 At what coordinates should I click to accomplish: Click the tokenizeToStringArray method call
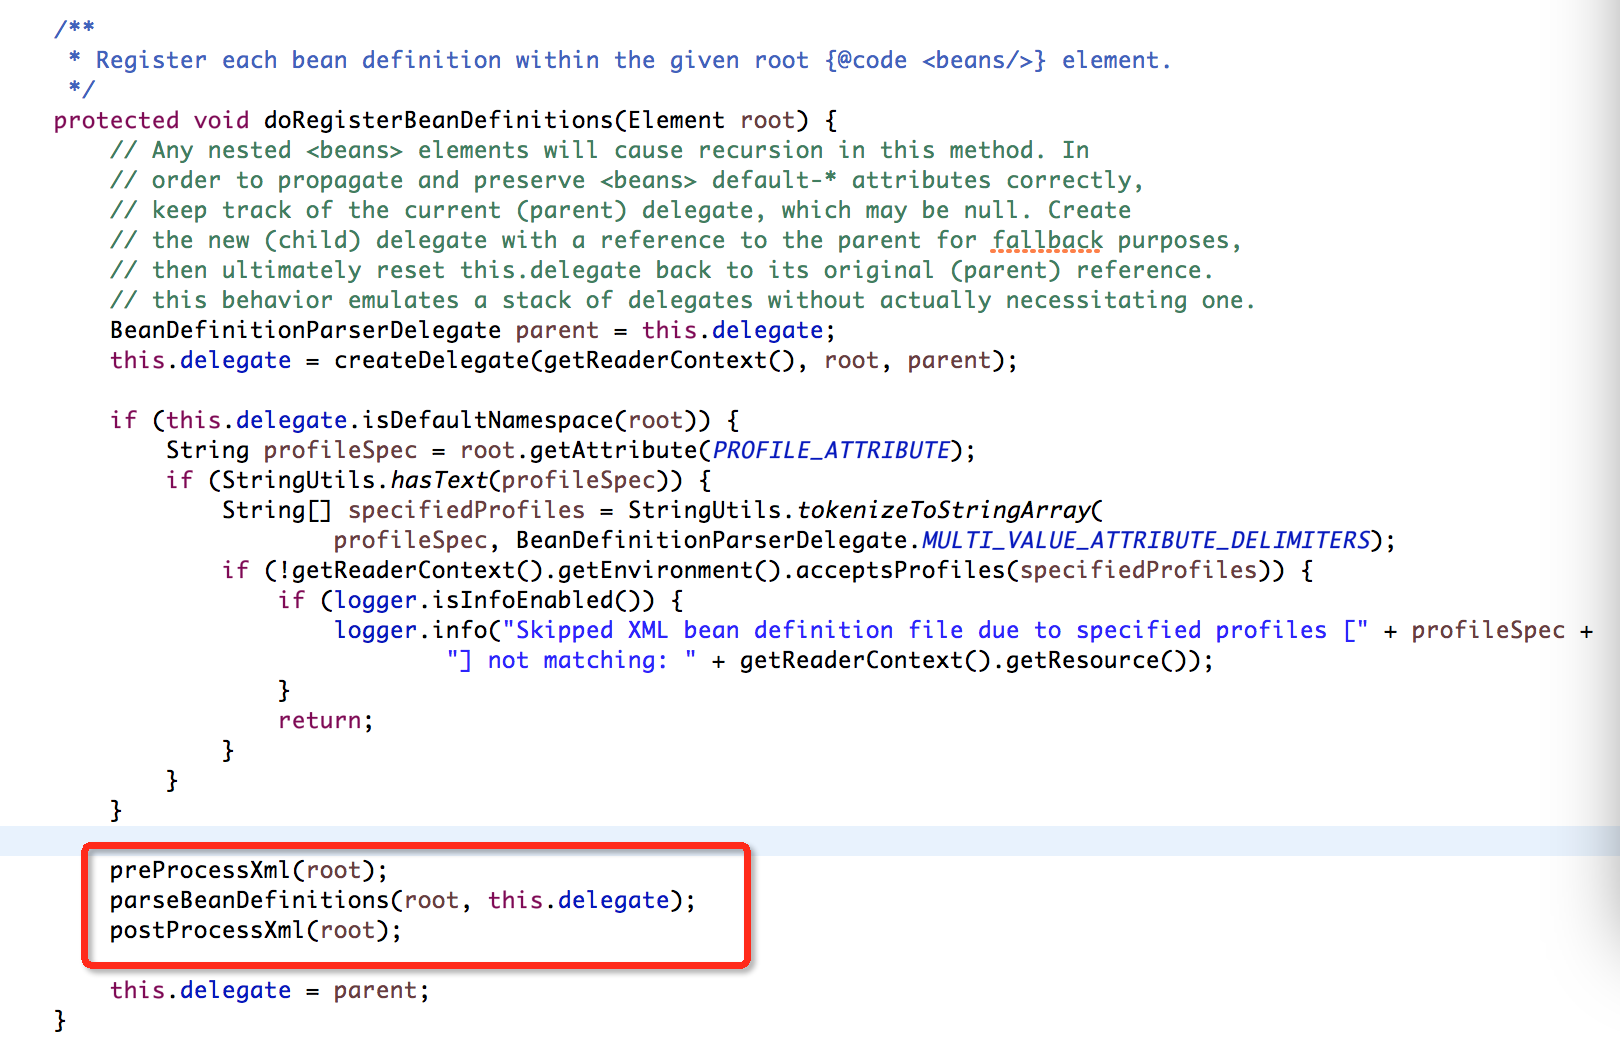click(x=943, y=510)
